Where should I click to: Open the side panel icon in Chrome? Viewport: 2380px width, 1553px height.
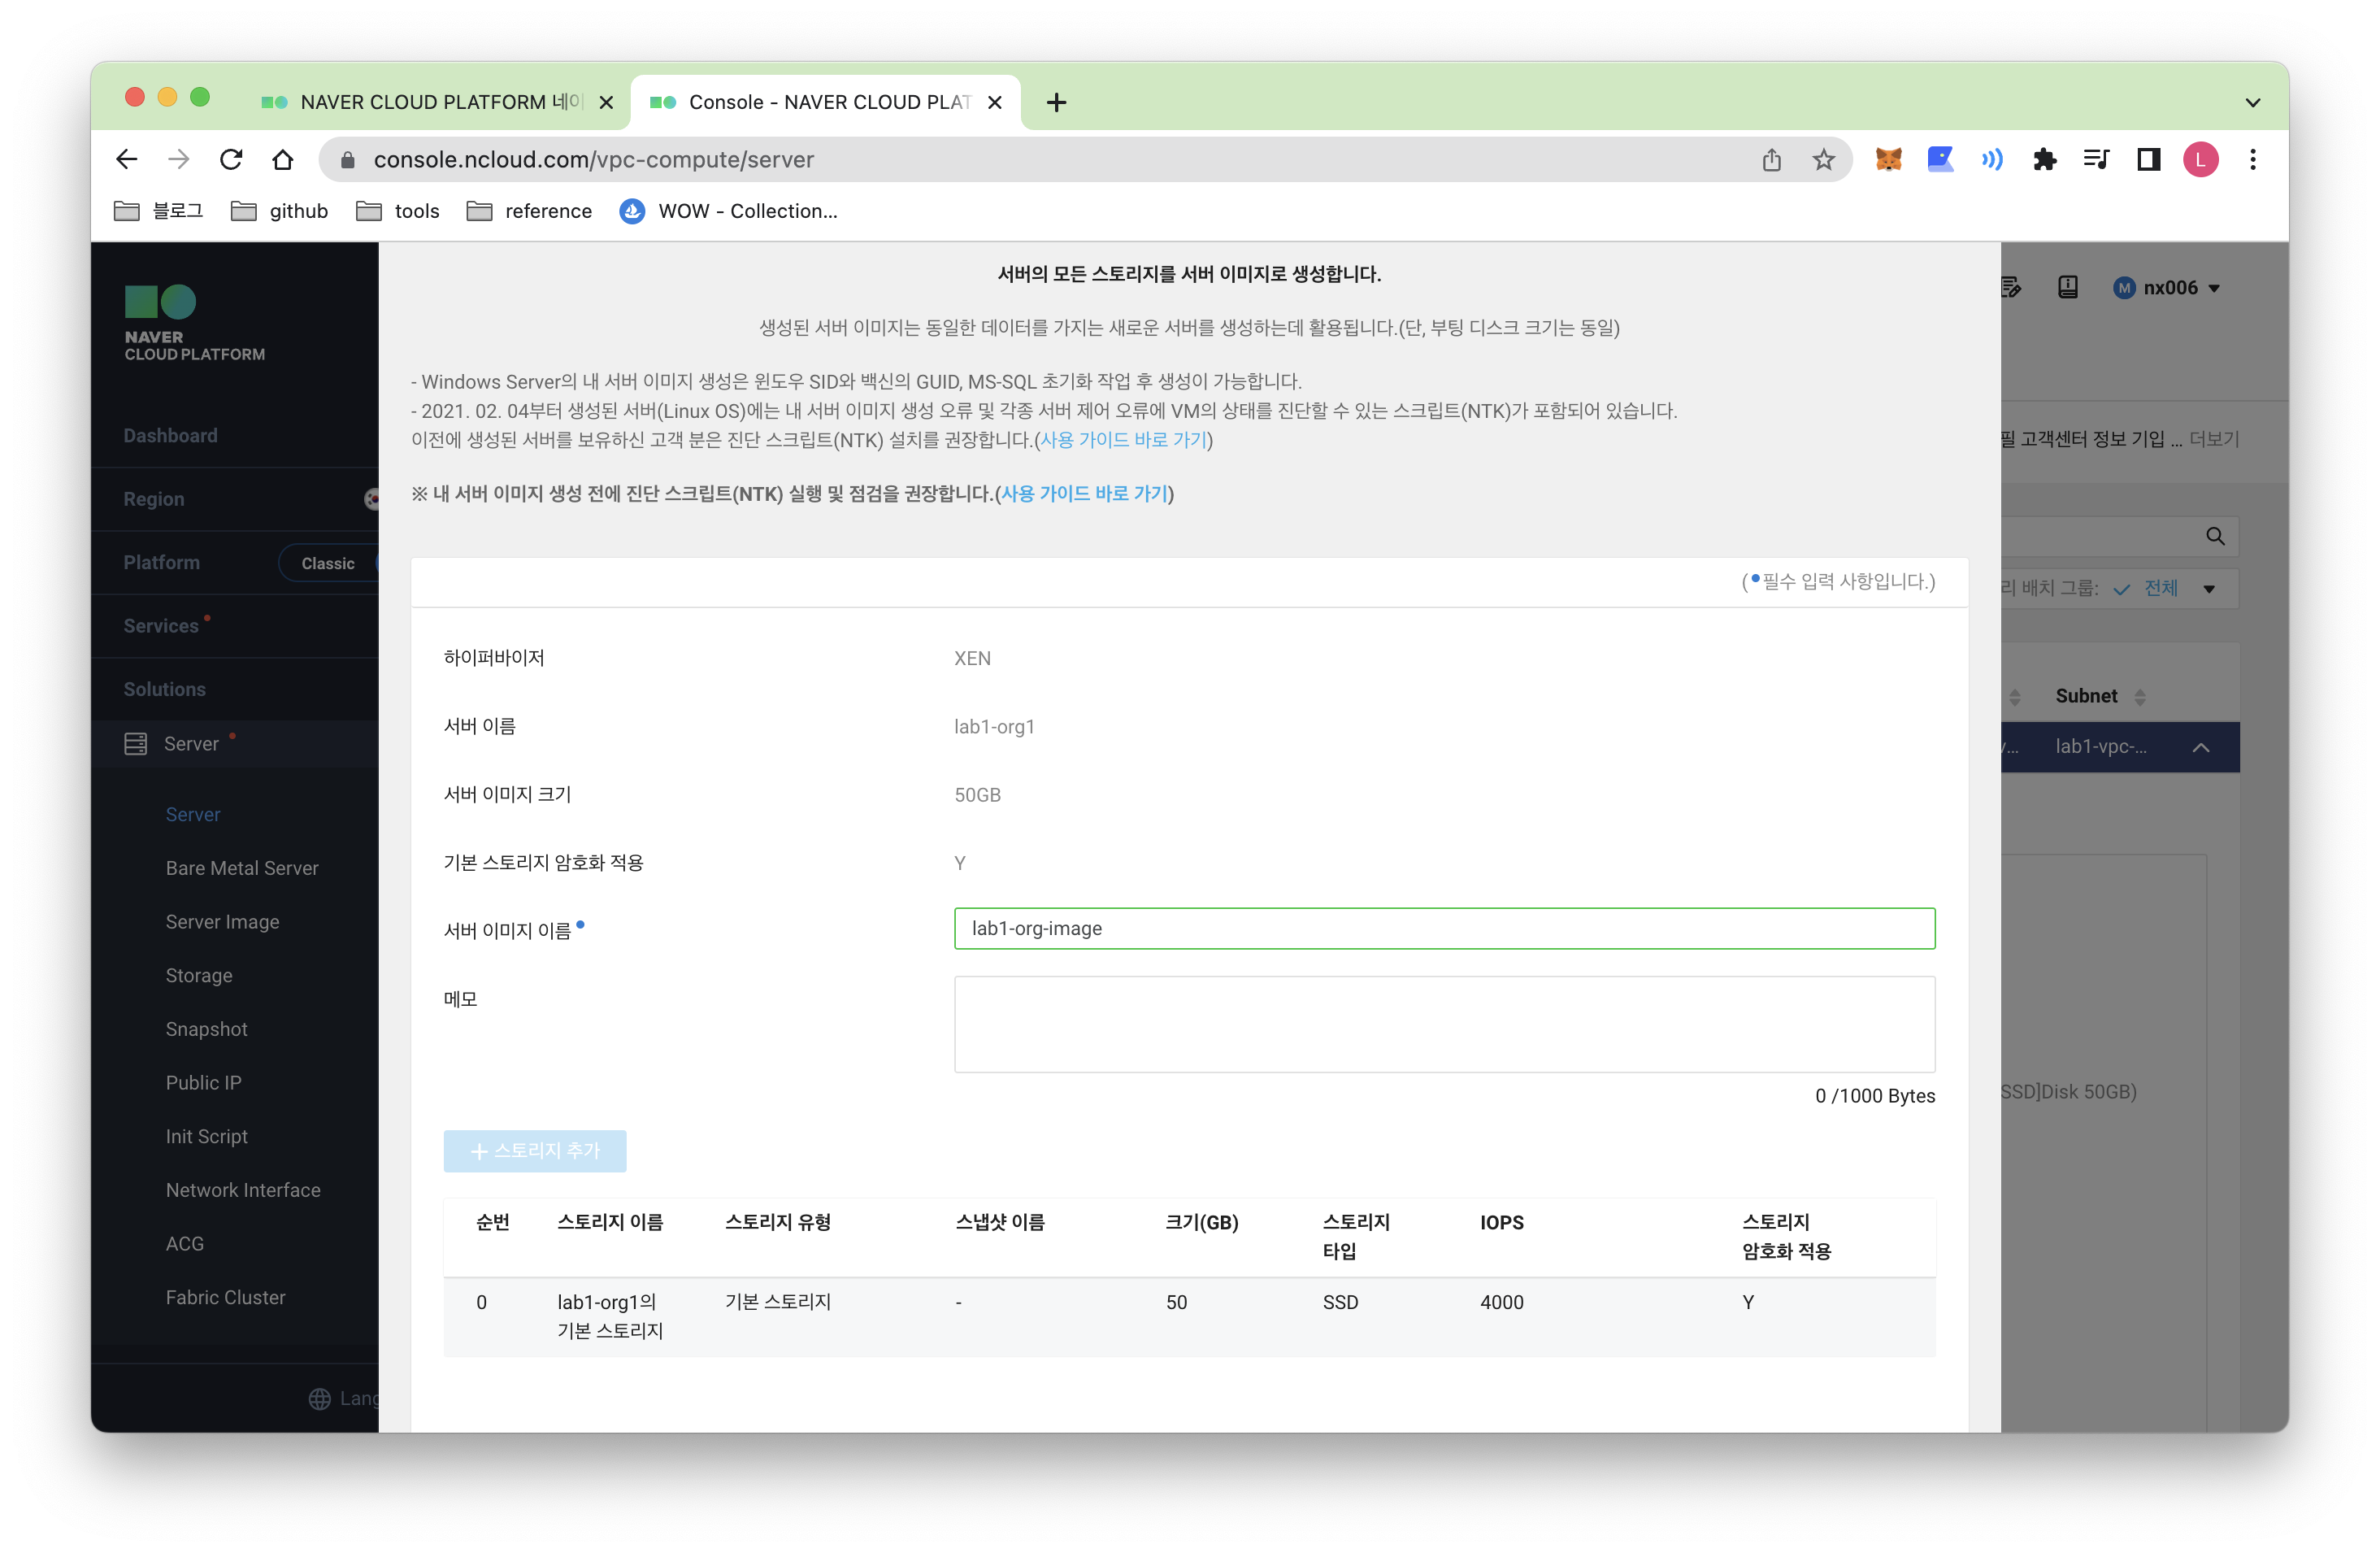pyautogui.click(x=2148, y=160)
